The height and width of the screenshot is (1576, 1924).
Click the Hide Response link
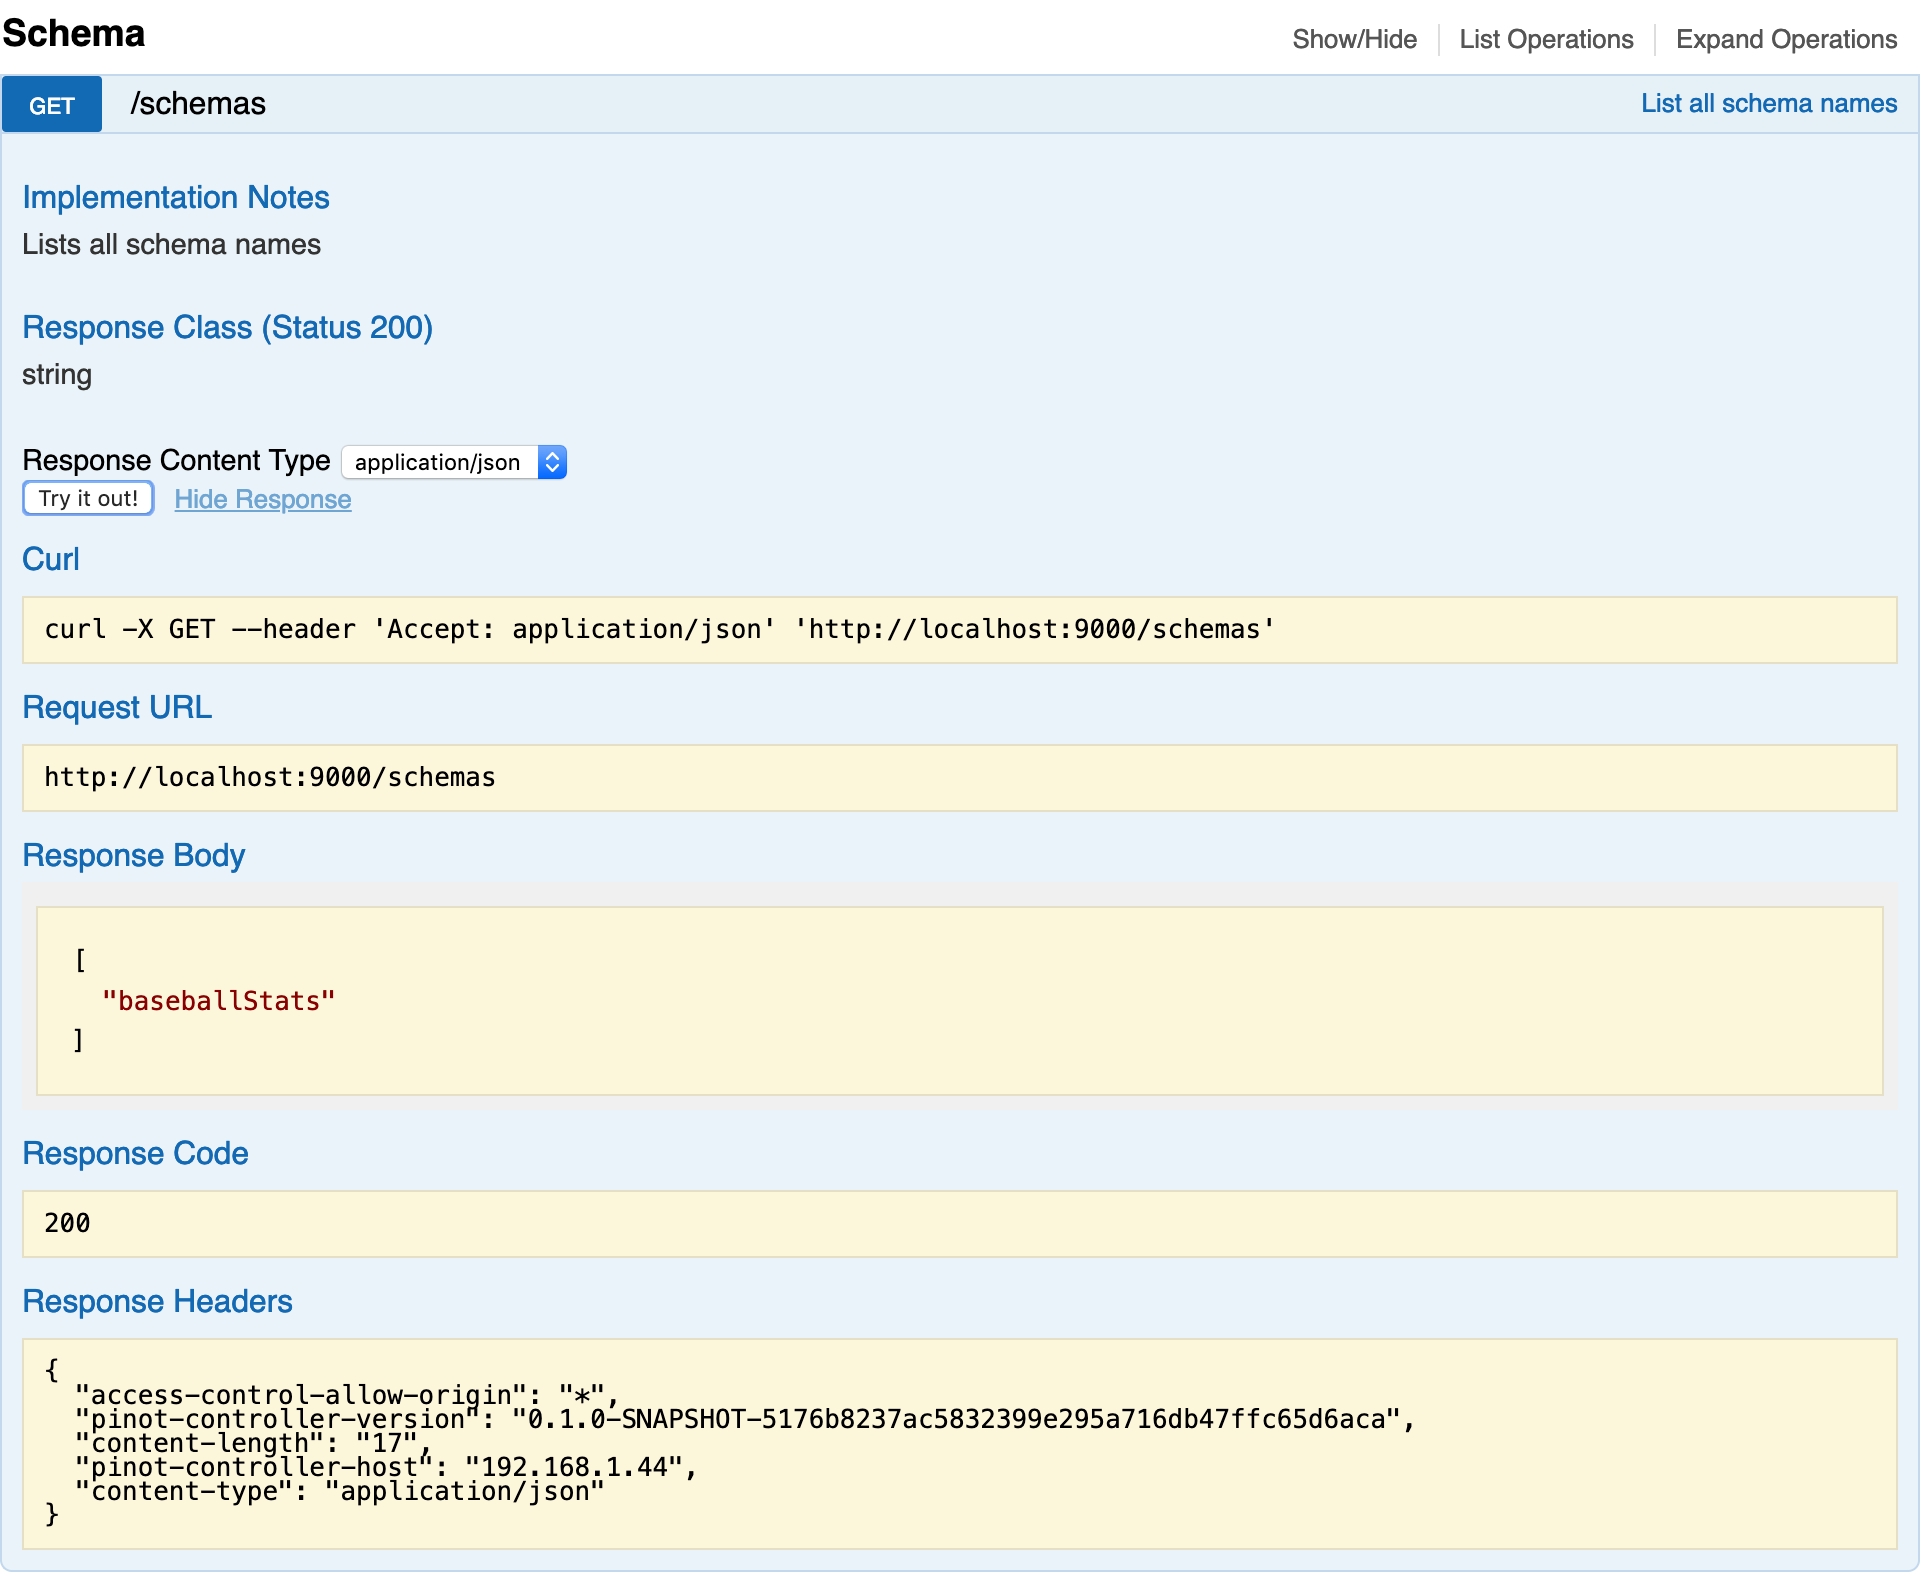[x=263, y=499]
